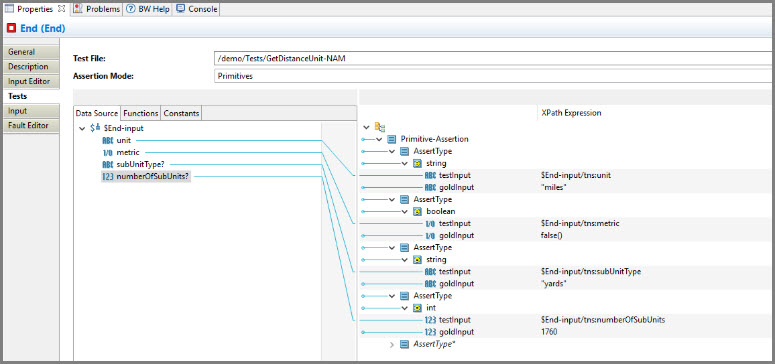The image size is (775, 364).
Task: Click the Assertion Mode field showing Primitives
Action: [x=492, y=77]
